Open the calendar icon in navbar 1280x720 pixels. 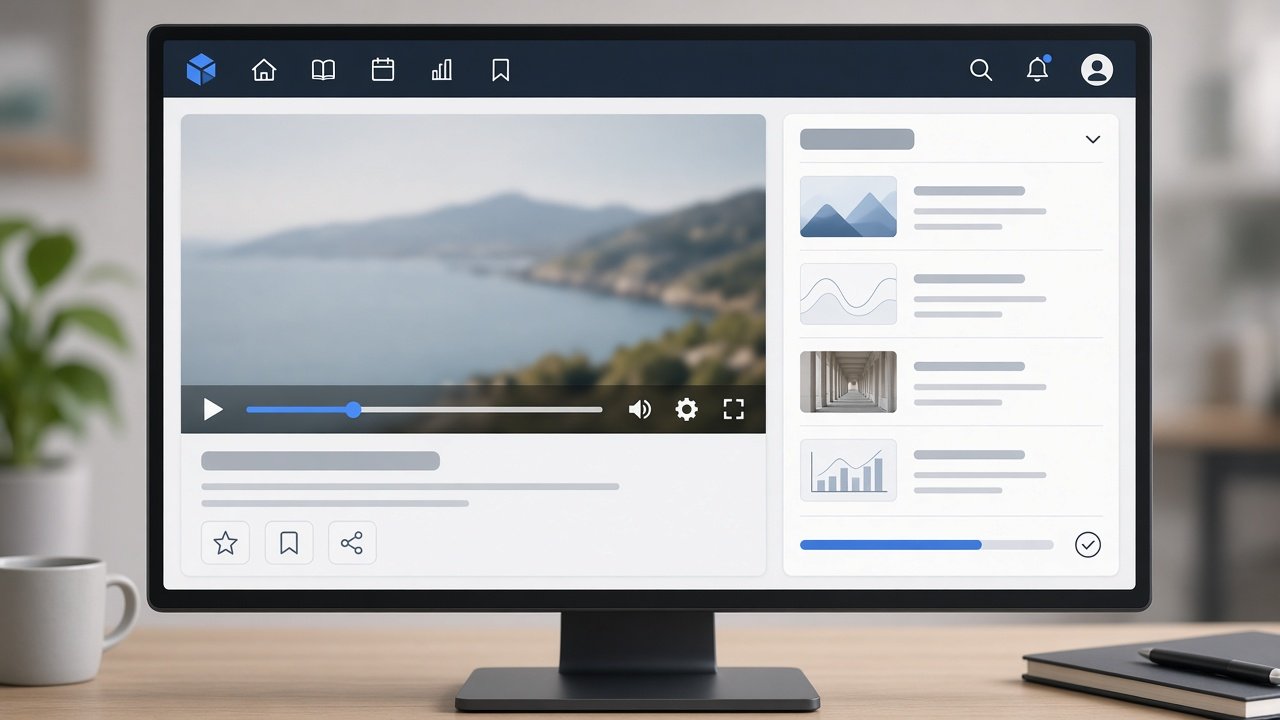(383, 69)
